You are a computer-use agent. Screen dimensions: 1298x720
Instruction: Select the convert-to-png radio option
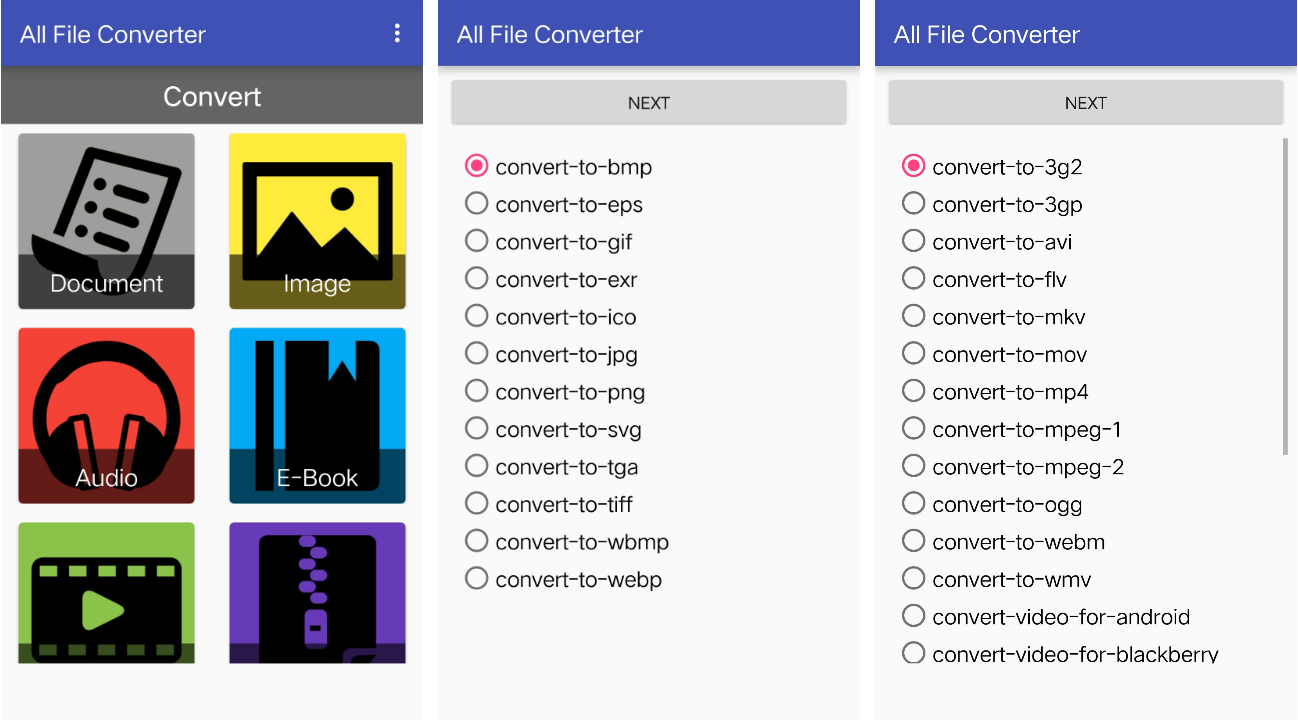point(555,391)
